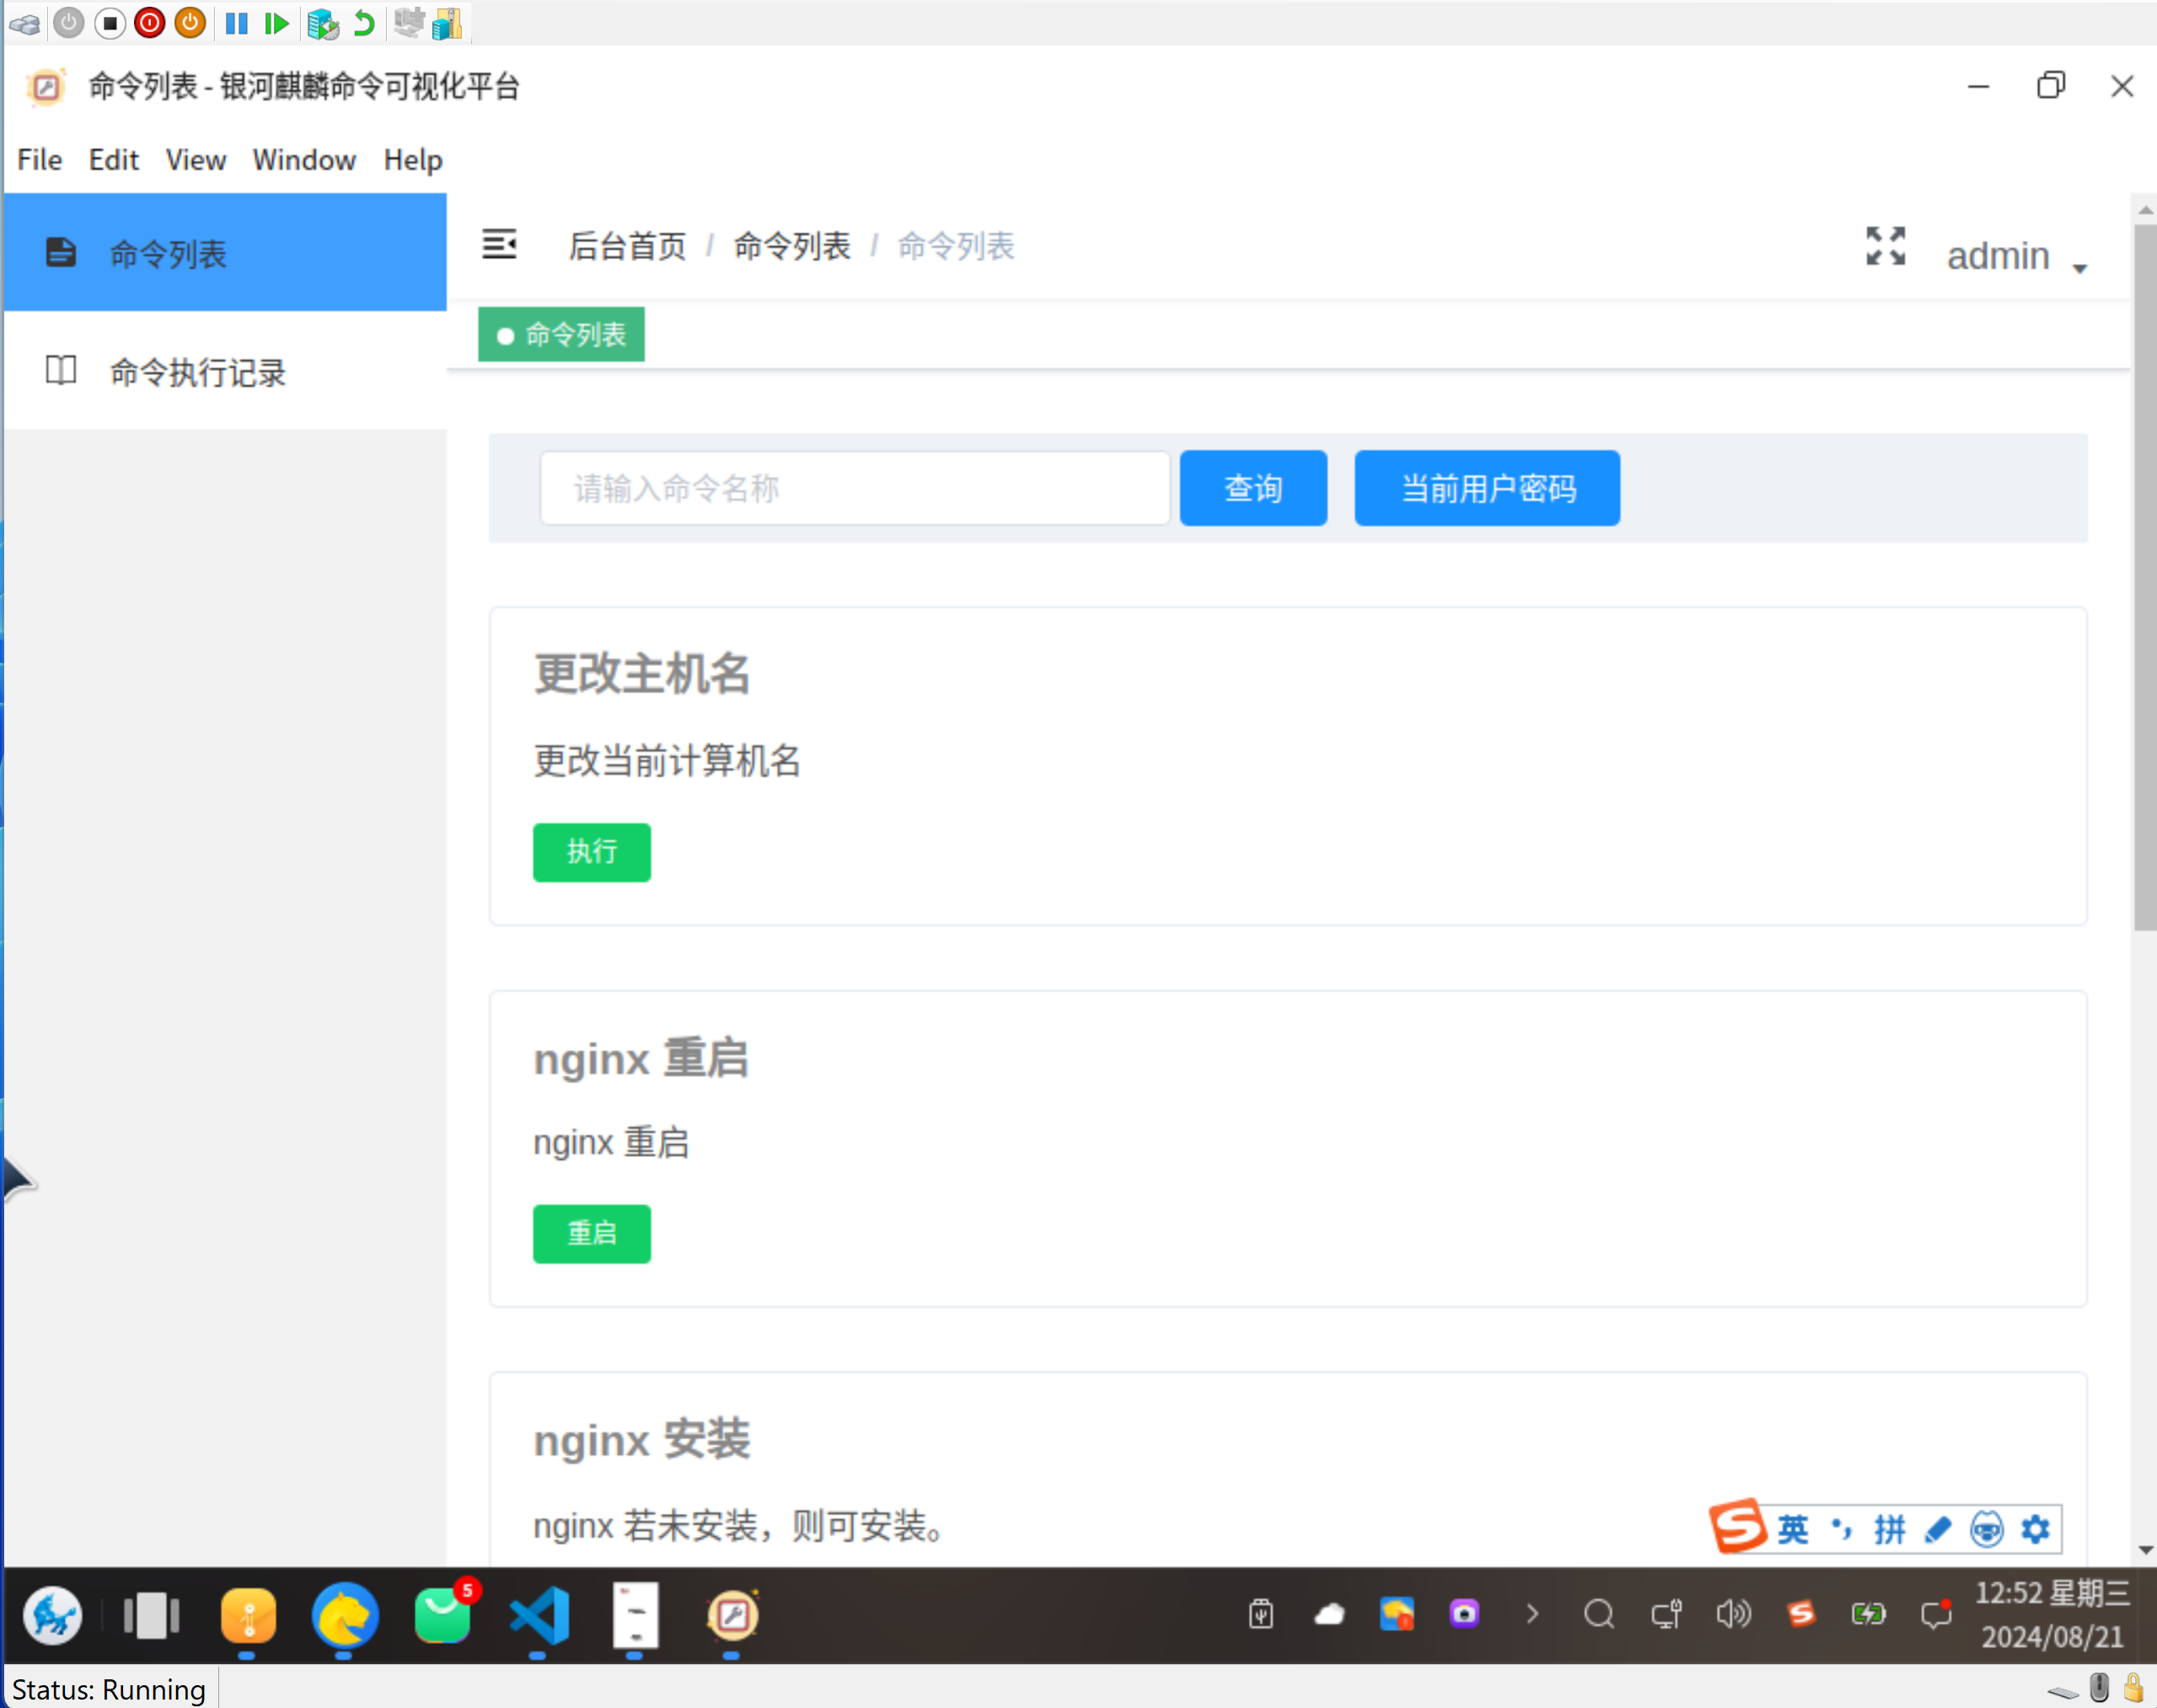Open VS Code from the taskbar

pyautogui.click(x=538, y=1615)
